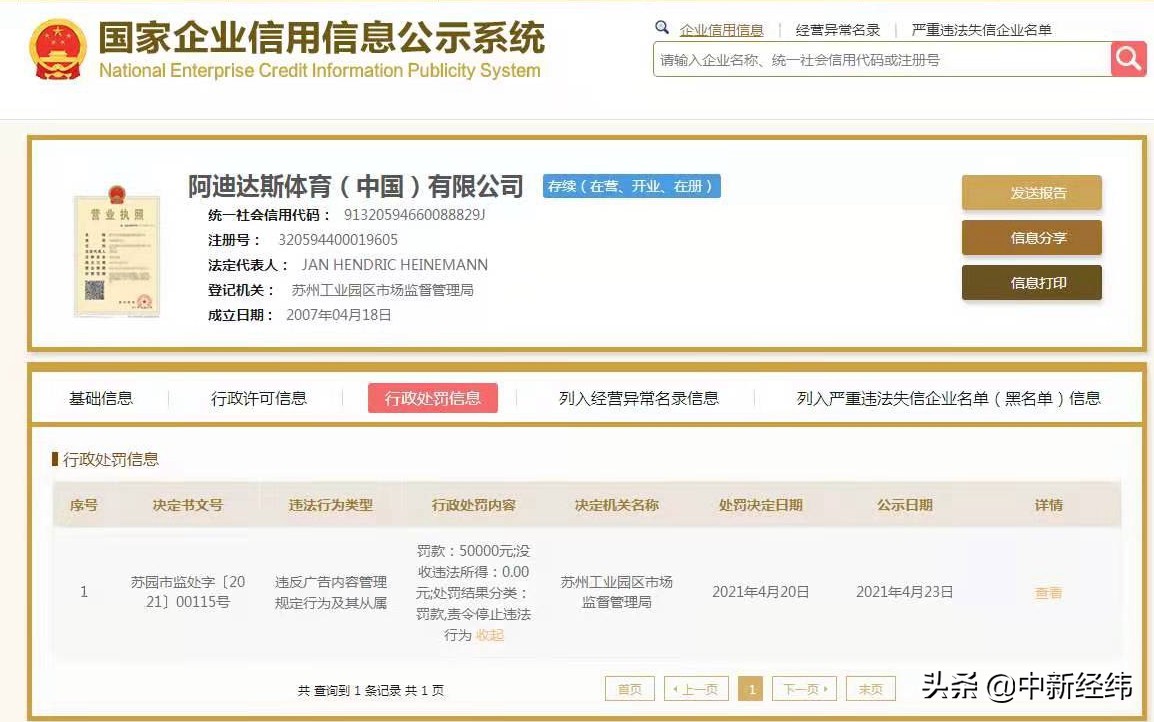Viewport: 1154px width, 722px height.
Task: Click the 存续（在营、开业、在册）status badge
Action: (631, 186)
